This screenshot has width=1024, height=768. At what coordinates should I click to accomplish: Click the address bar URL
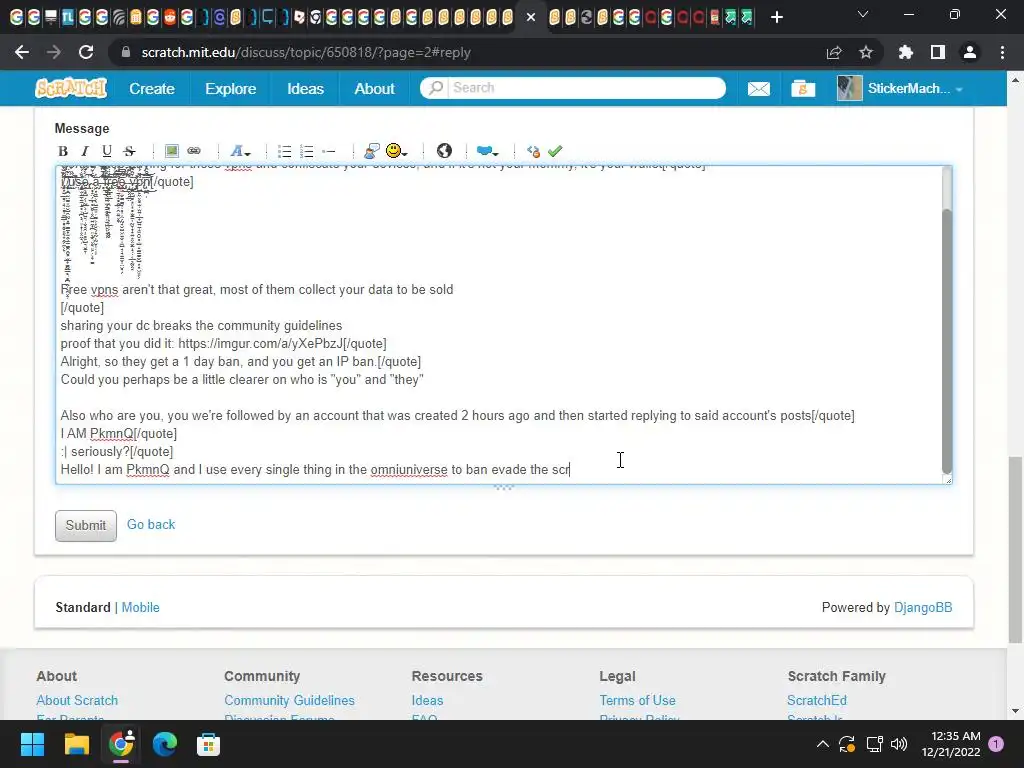click(306, 52)
